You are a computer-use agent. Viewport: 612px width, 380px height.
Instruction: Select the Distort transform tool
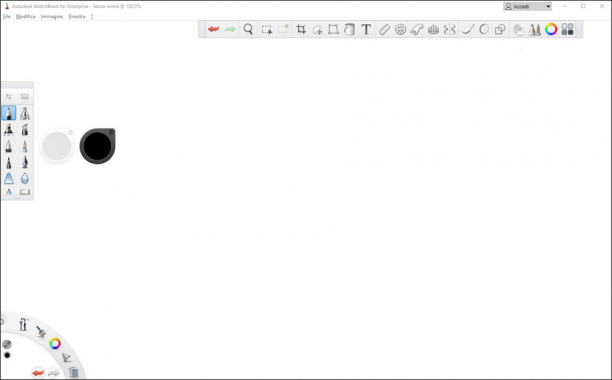point(333,29)
